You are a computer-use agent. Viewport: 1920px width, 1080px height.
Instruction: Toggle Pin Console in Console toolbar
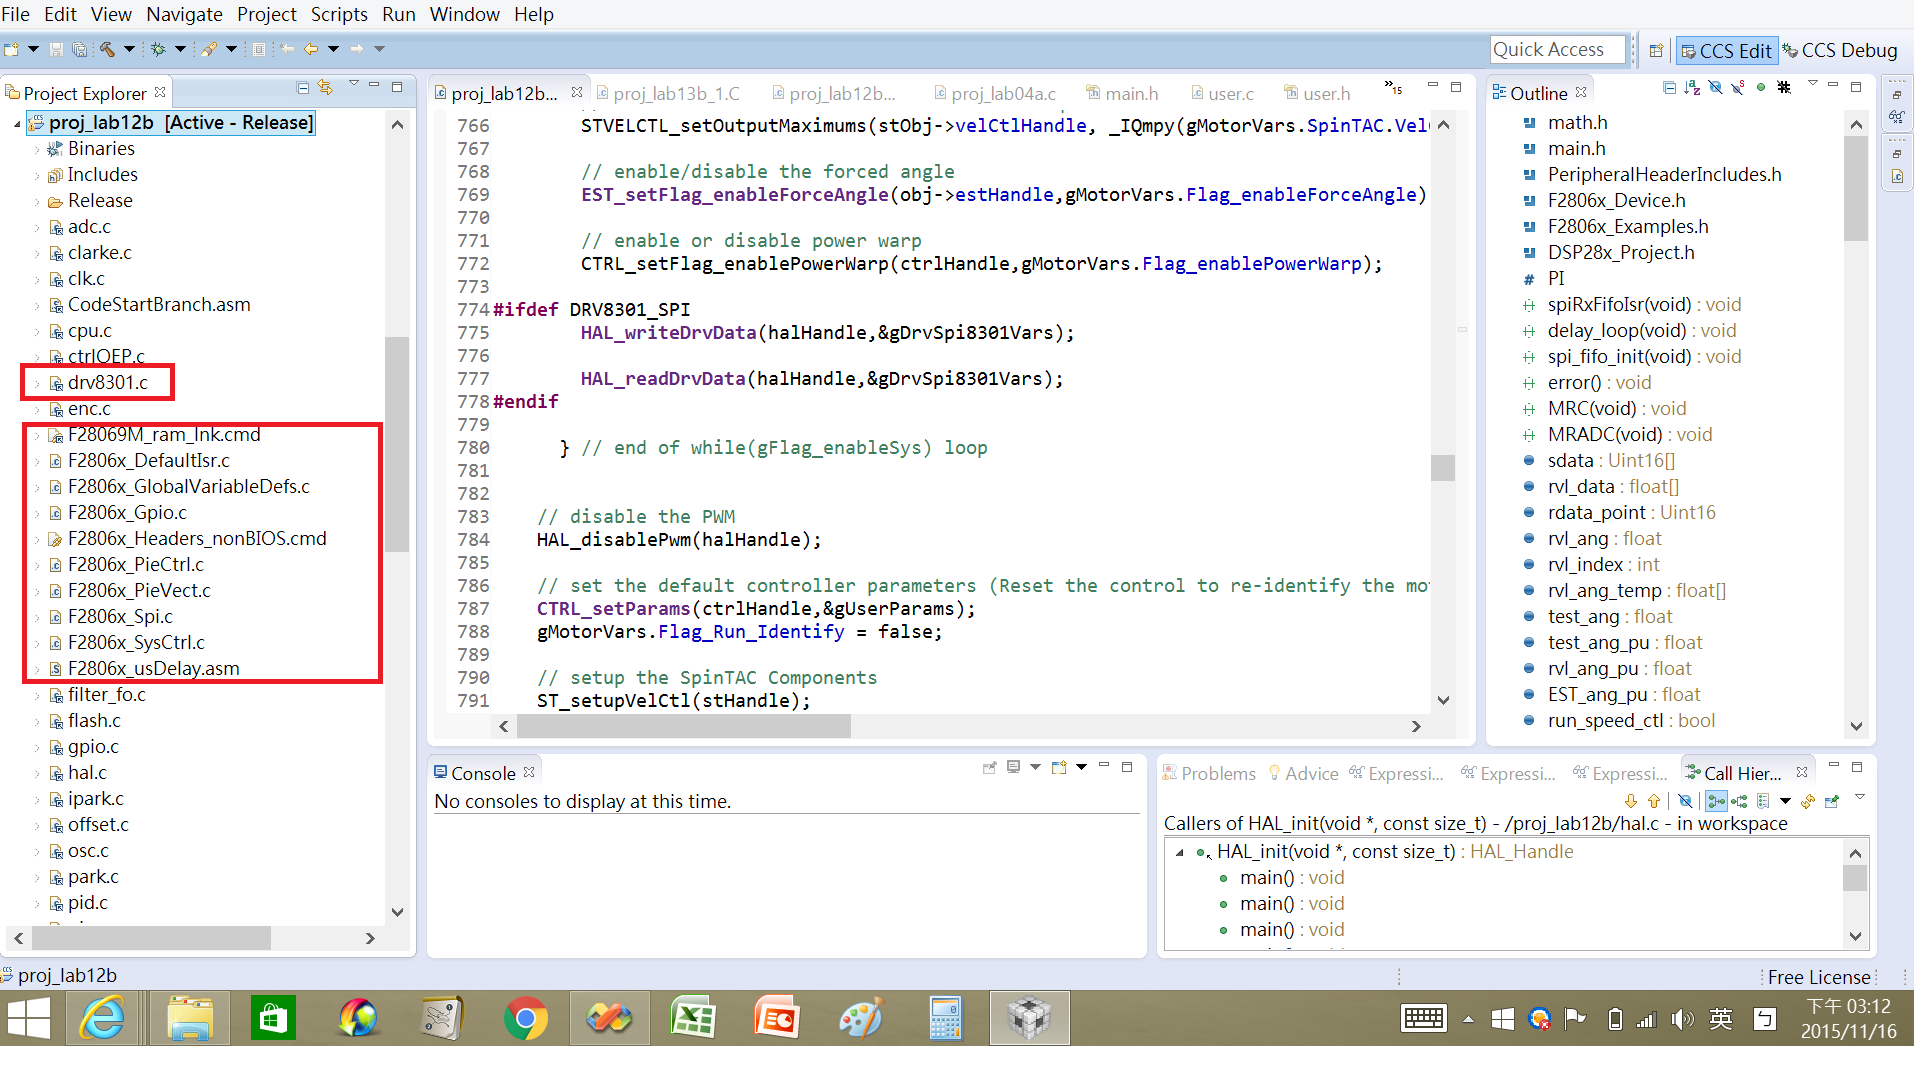coord(990,767)
